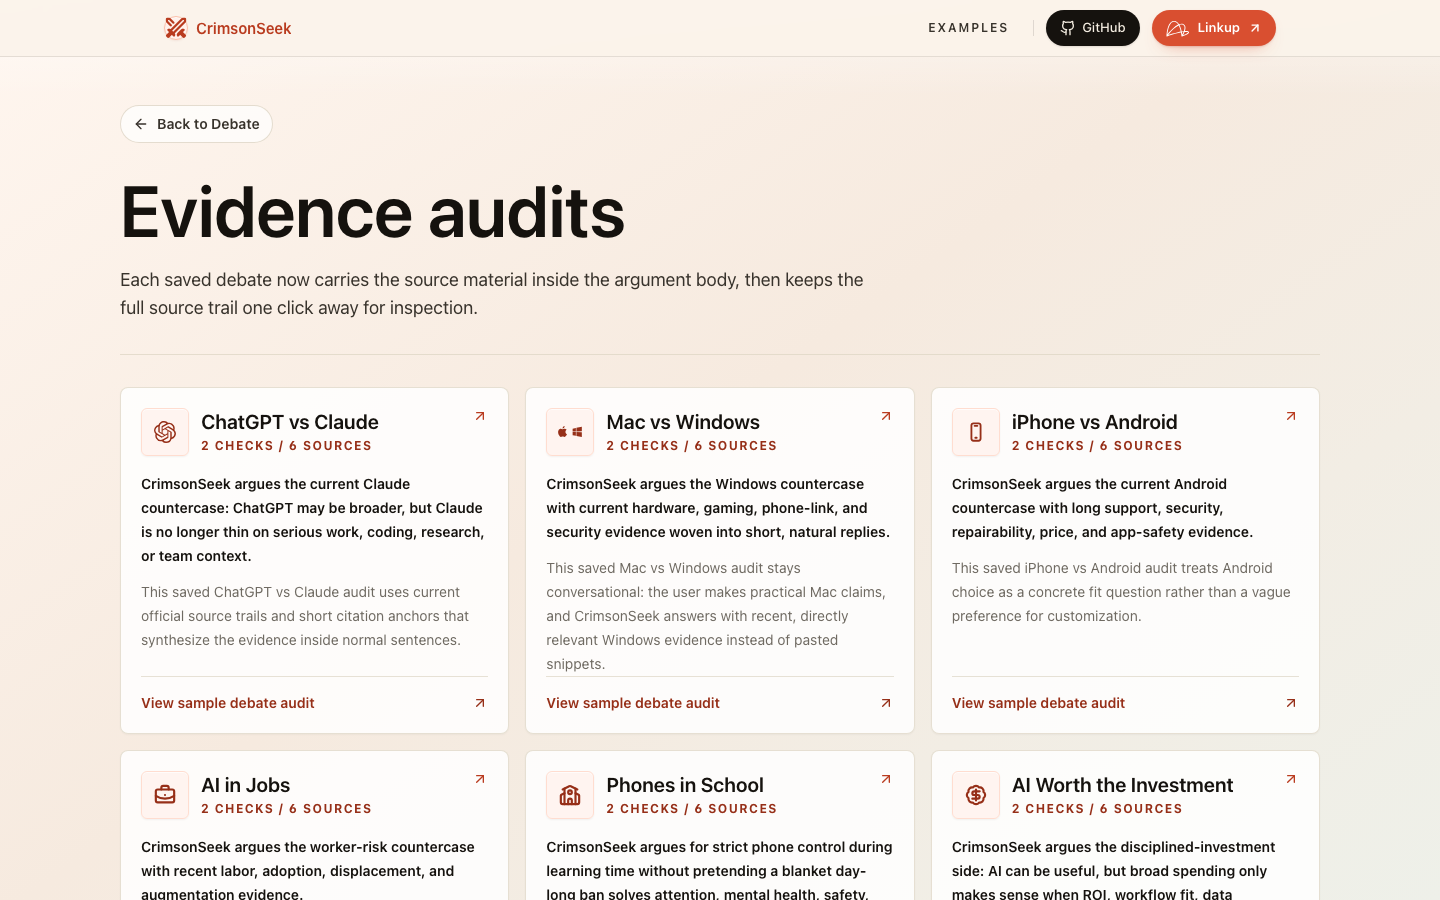Click the iPhone vs Android audit description text

coord(1121,592)
